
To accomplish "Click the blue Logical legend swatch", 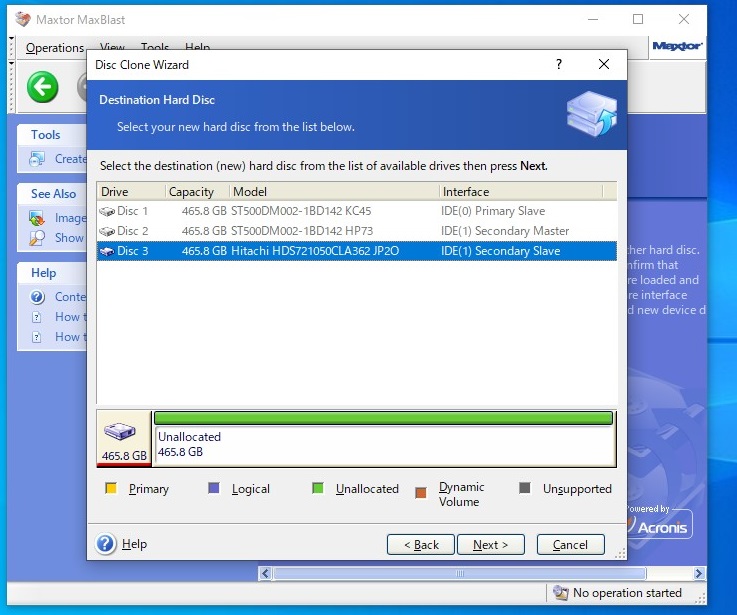I will [214, 488].
